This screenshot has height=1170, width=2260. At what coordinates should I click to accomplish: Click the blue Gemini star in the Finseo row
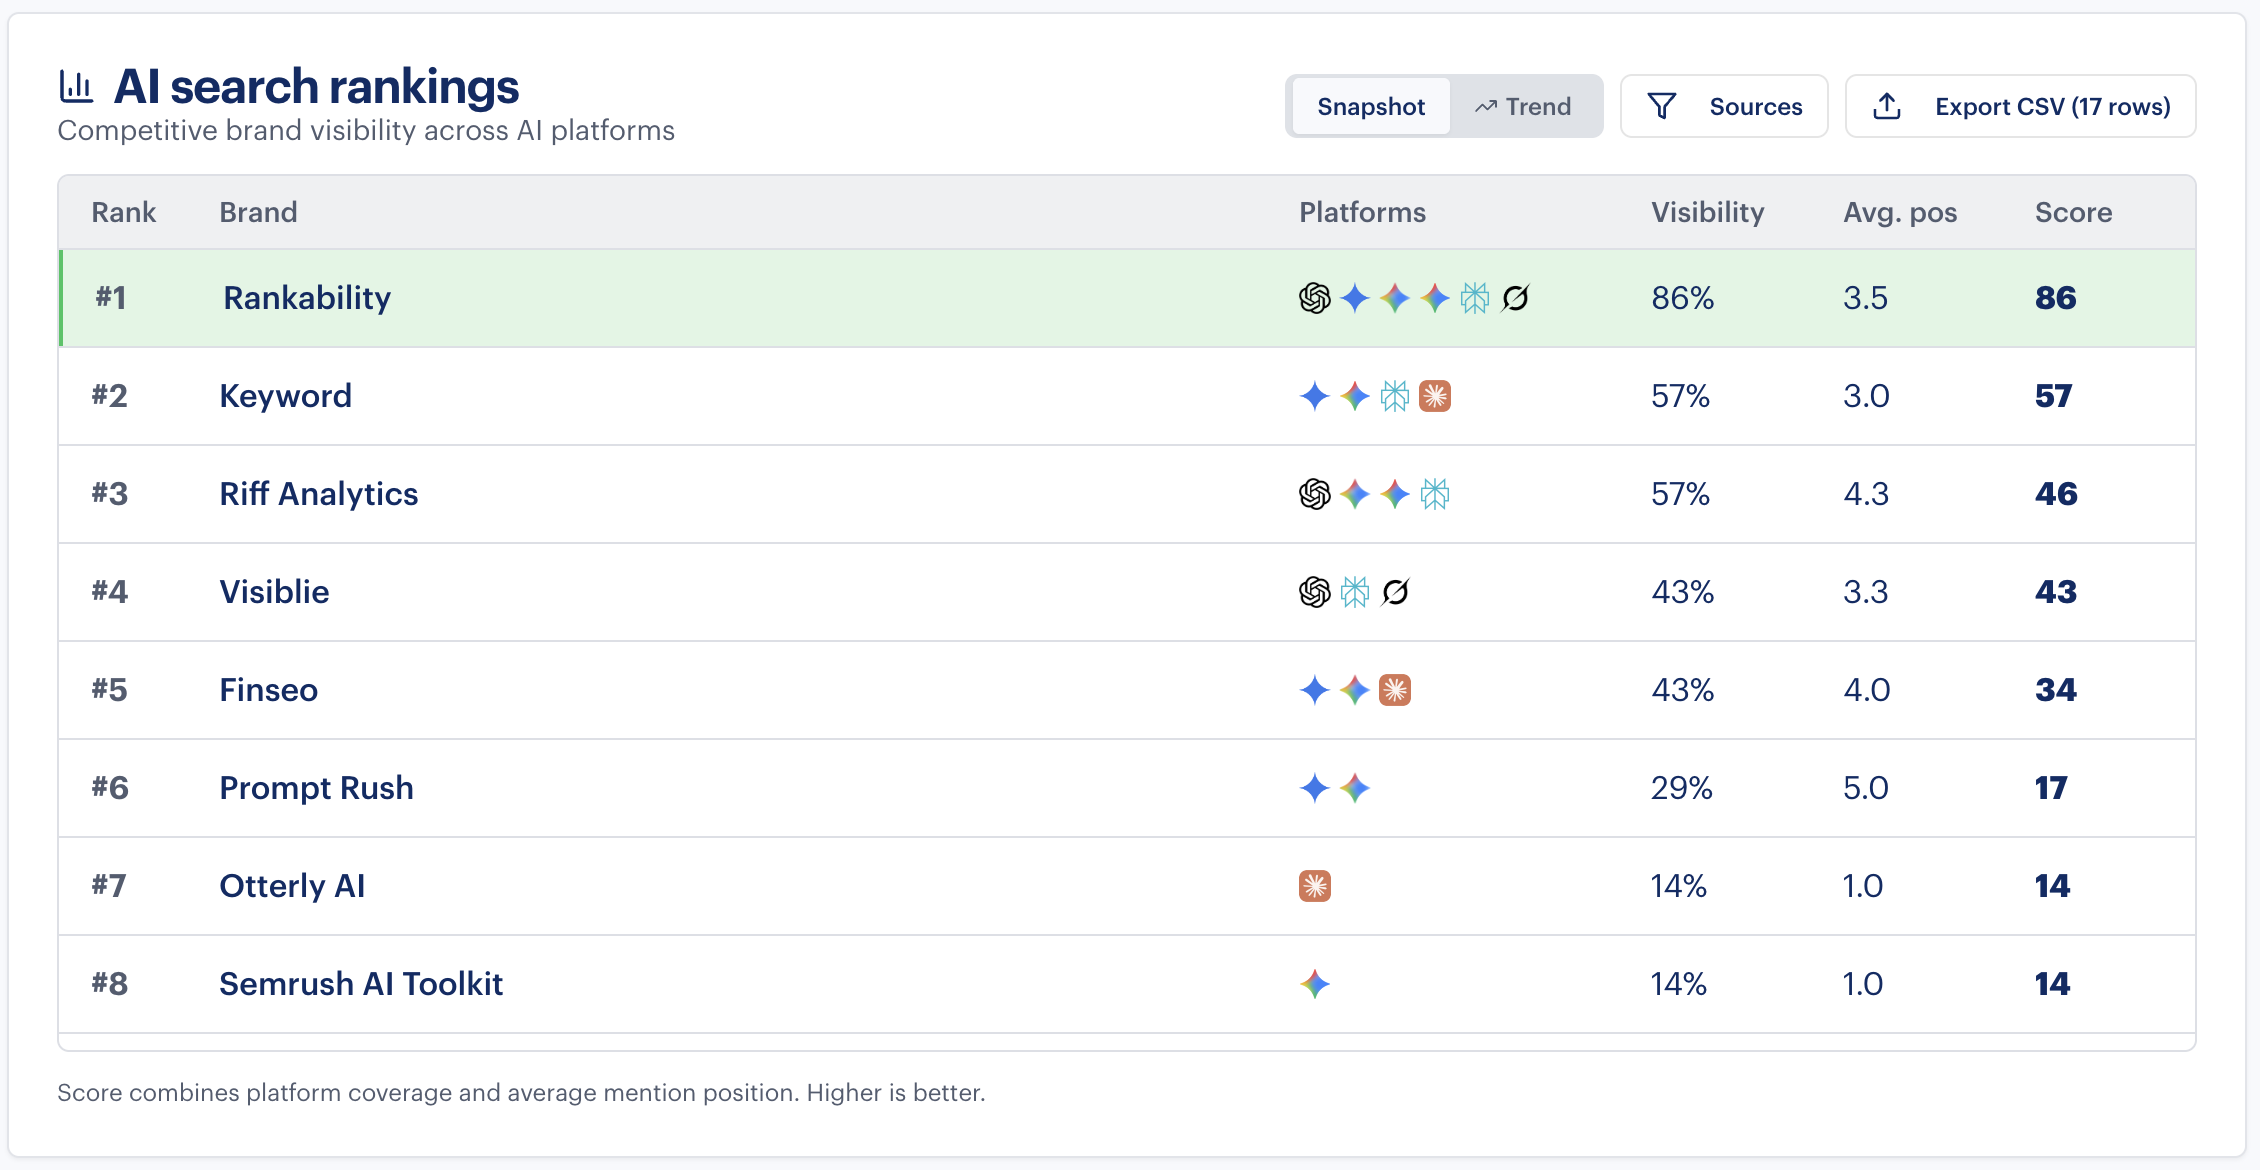coord(1315,690)
